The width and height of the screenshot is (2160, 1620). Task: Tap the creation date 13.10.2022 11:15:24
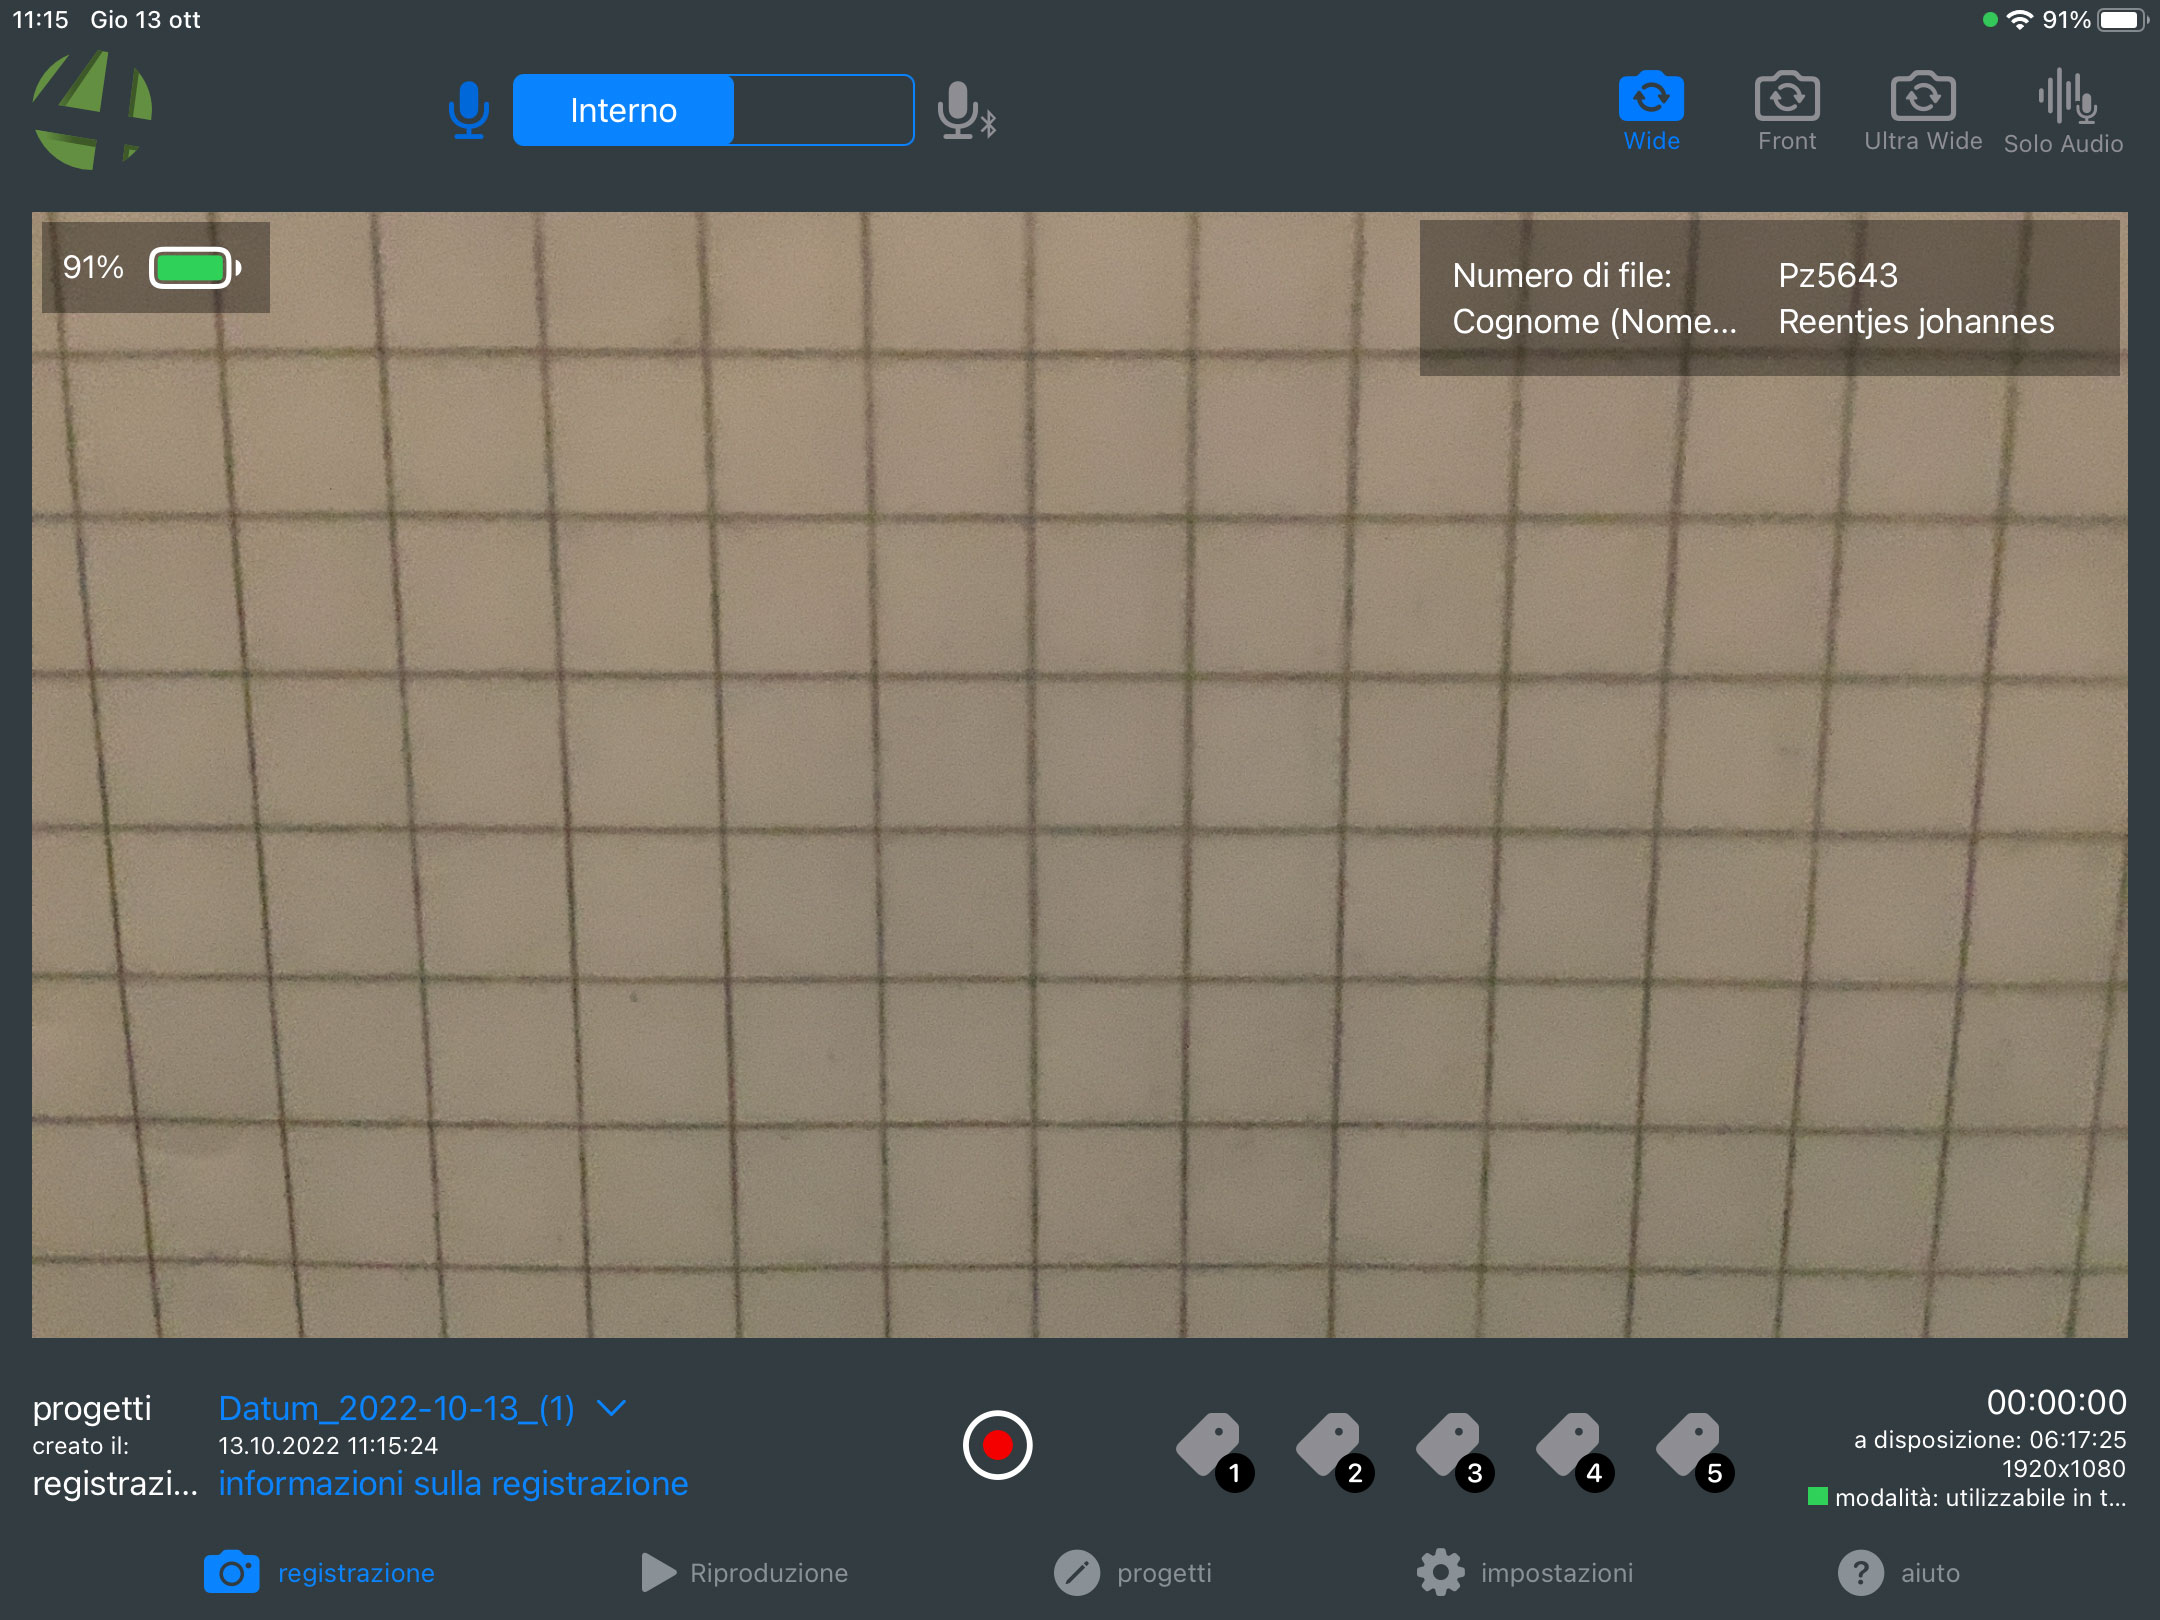point(328,1446)
